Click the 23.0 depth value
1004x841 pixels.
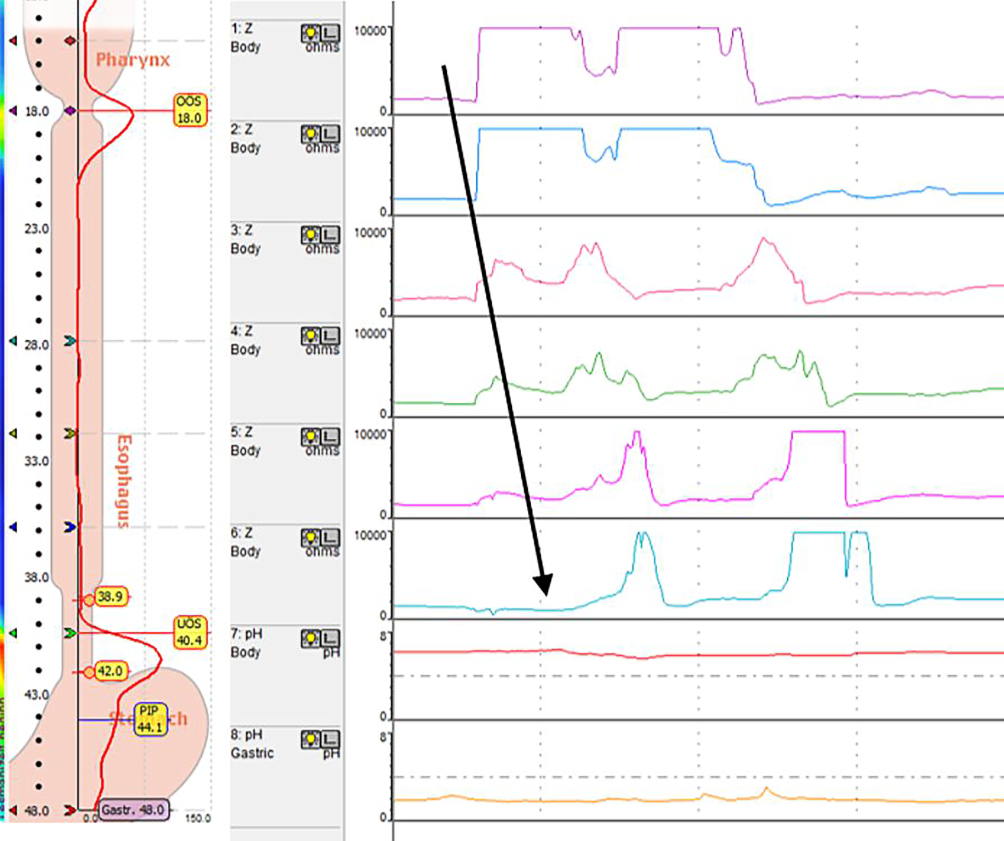point(36,229)
